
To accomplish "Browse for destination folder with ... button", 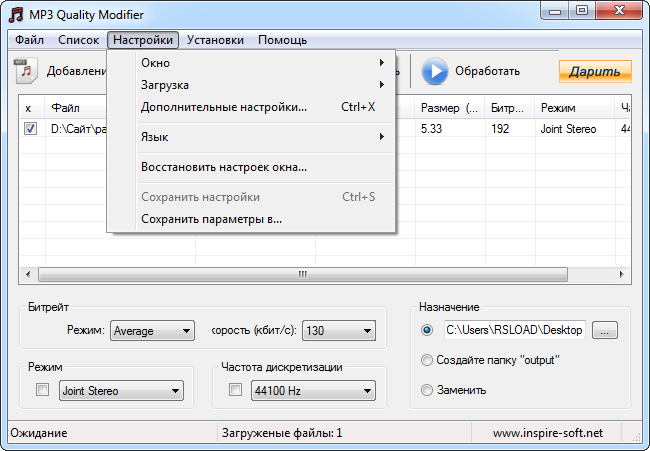I will click(x=604, y=330).
